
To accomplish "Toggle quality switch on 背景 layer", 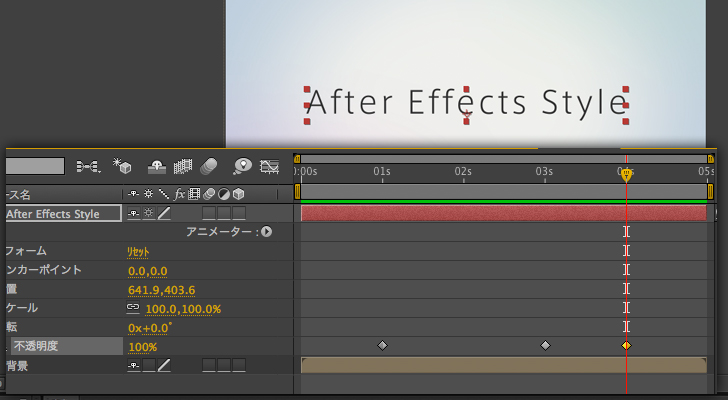I will pyautogui.click(x=164, y=366).
